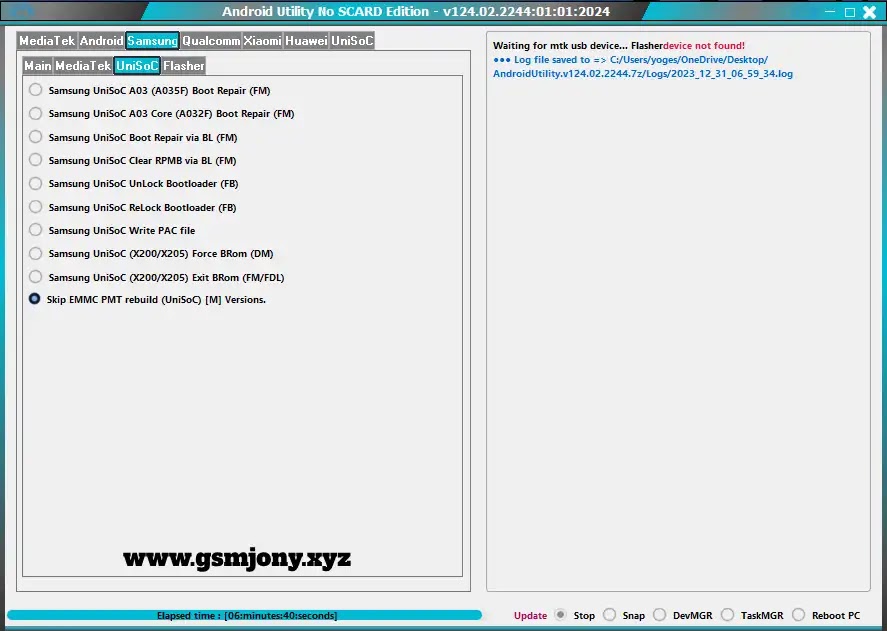Open the Flasher sub-tab
Viewport: 887px width, 631px height.
184,66
